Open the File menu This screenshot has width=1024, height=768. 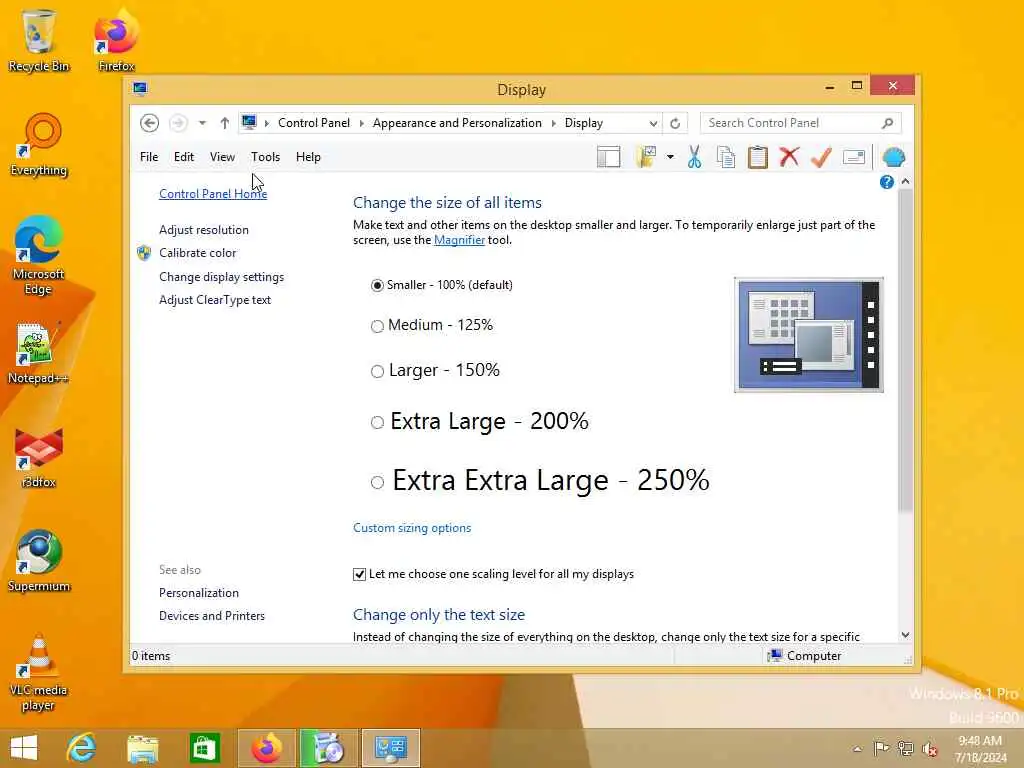click(x=149, y=157)
